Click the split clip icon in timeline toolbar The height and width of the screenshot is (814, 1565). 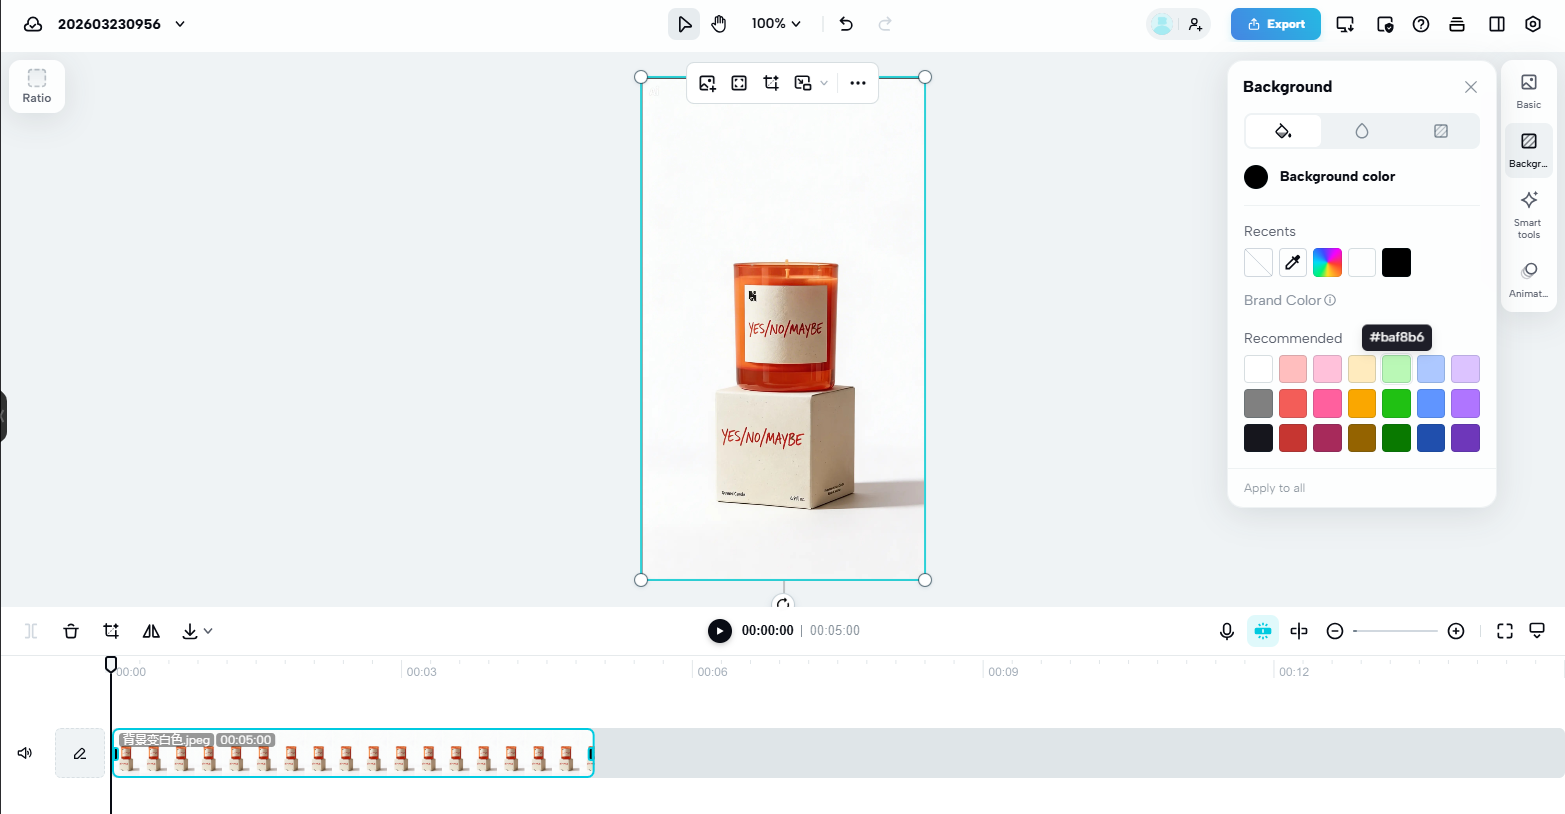(x=31, y=631)
